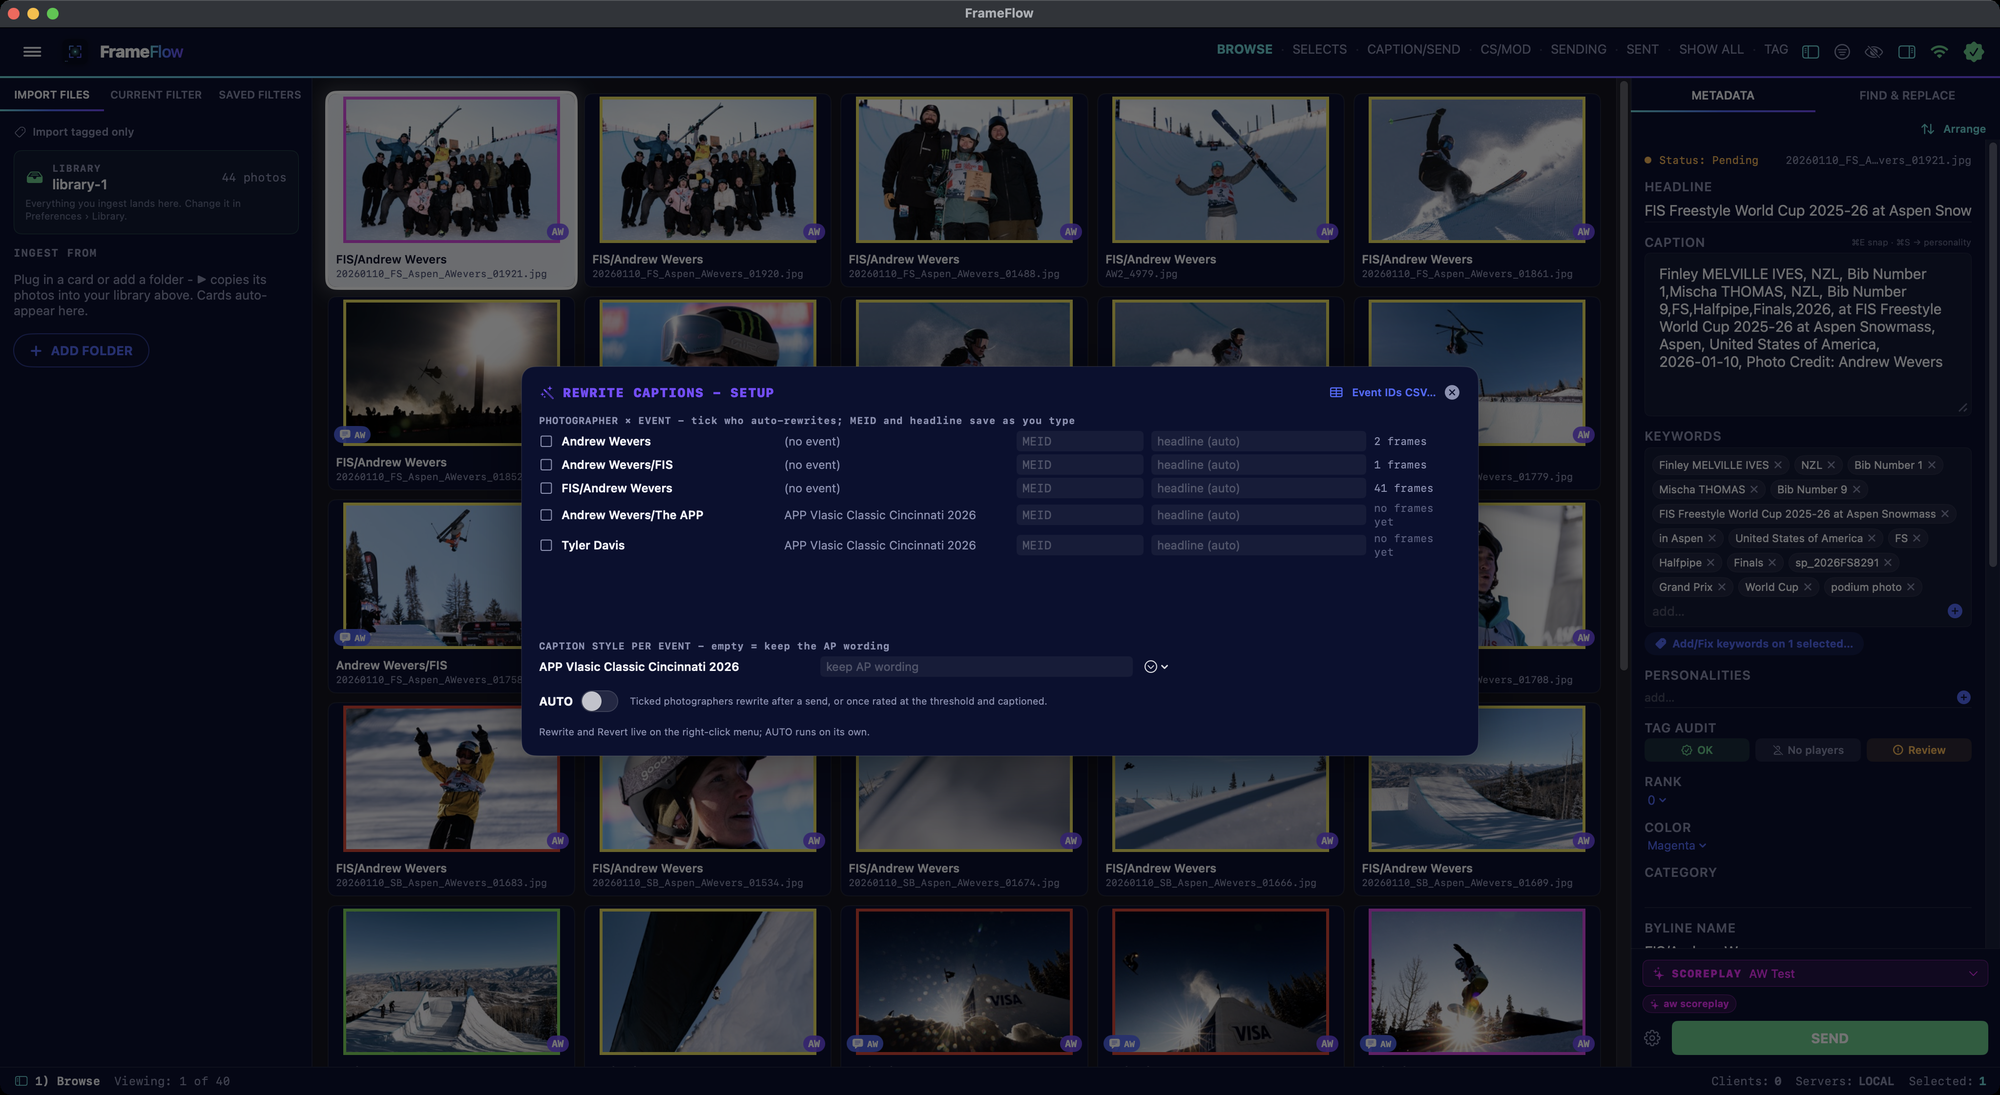Click the caption text area
Screen dimensions: 2000x1095
tap(1807, 335)
